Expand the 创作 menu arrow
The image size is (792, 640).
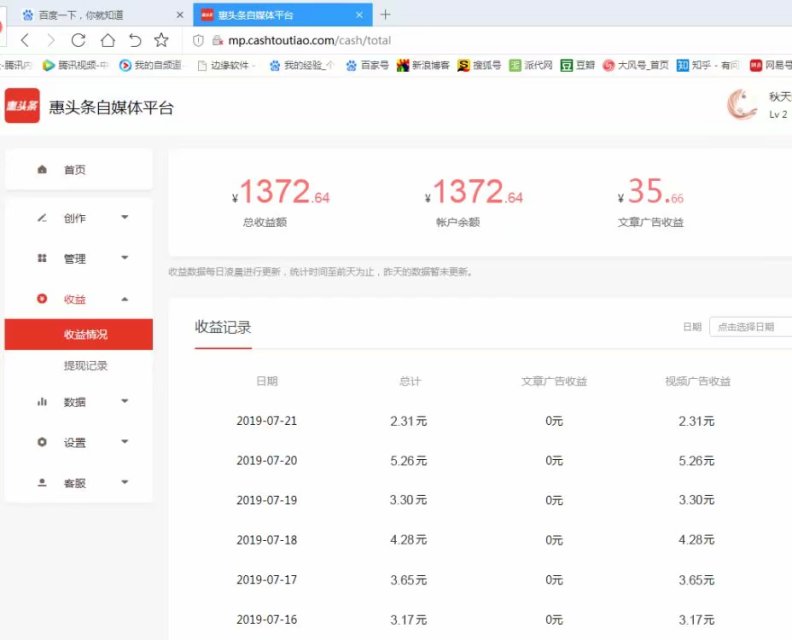click(125, 217)
